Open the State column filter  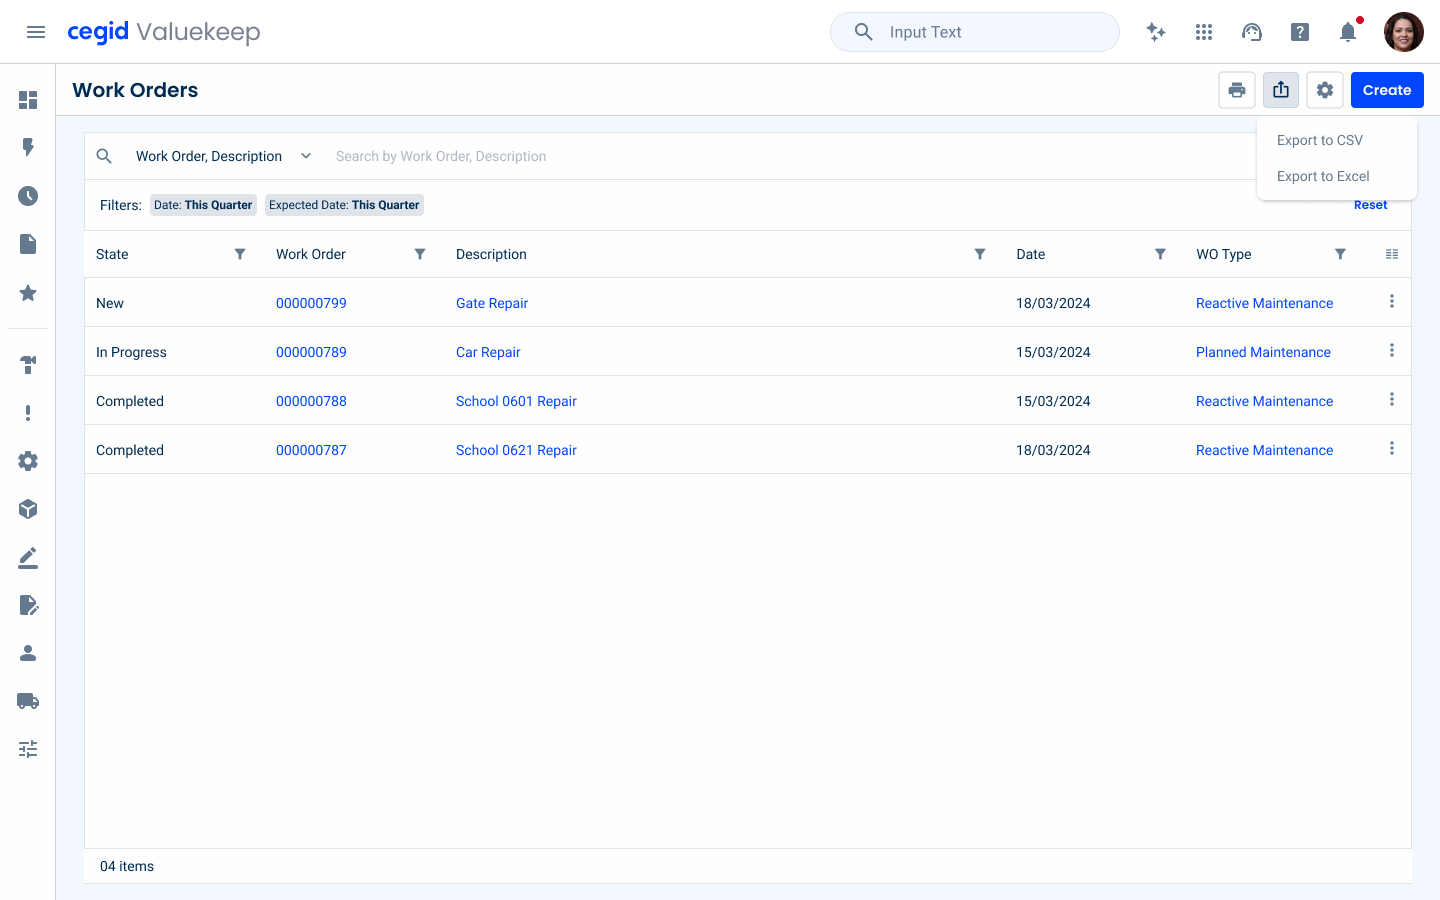[x=240, y=254]
